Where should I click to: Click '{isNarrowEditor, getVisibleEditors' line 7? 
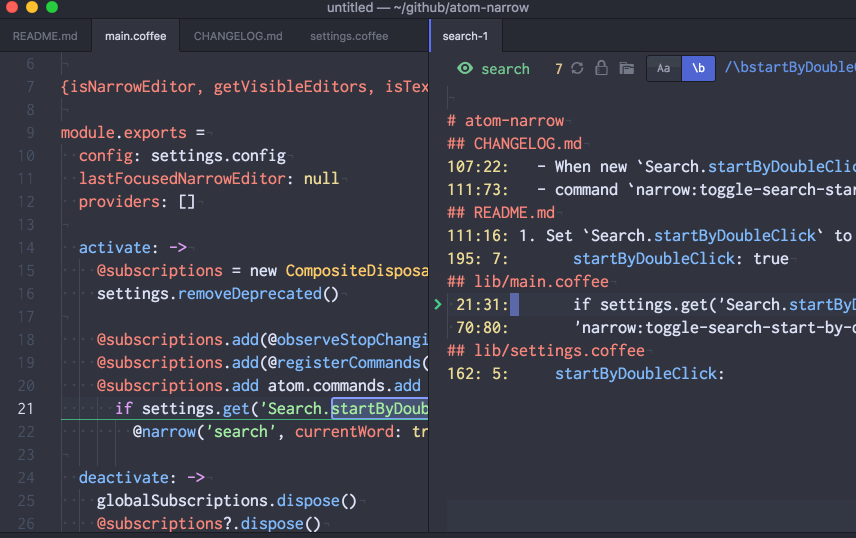[x=245, y=86]
